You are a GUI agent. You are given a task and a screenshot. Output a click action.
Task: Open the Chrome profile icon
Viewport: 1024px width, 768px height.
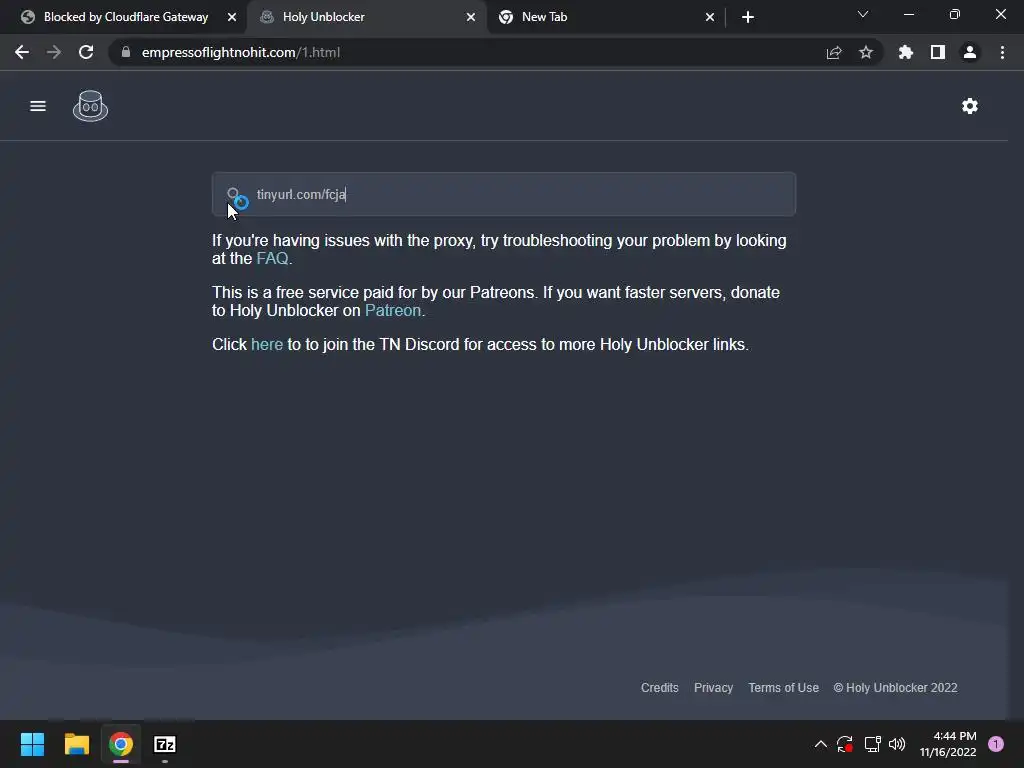point(970,52)
